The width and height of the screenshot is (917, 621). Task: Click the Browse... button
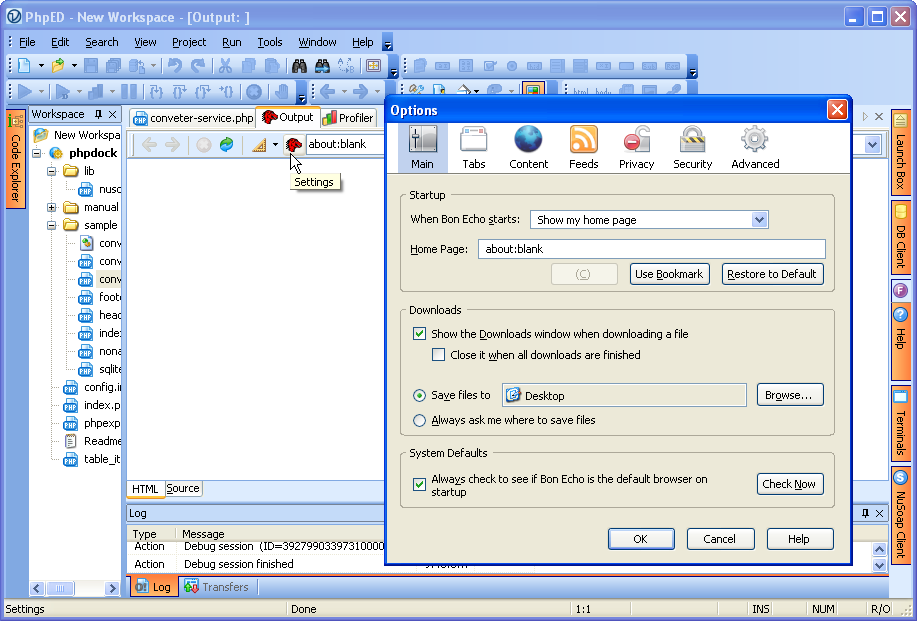(x=790, y=395)
